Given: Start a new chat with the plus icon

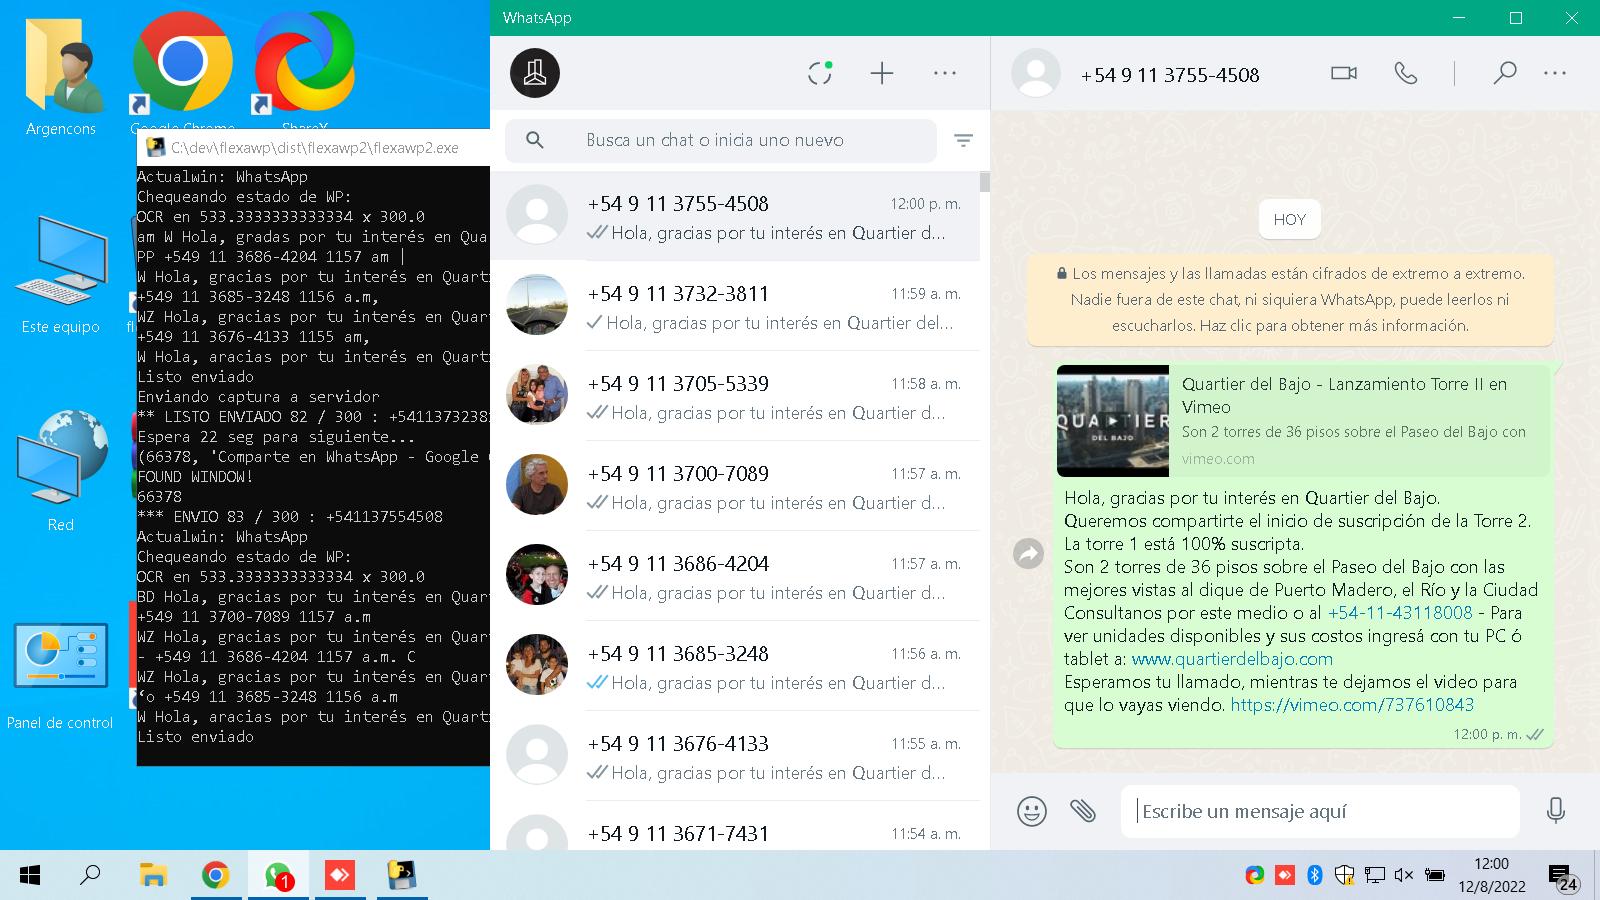Looking at the screenshot, I should 881,73.
